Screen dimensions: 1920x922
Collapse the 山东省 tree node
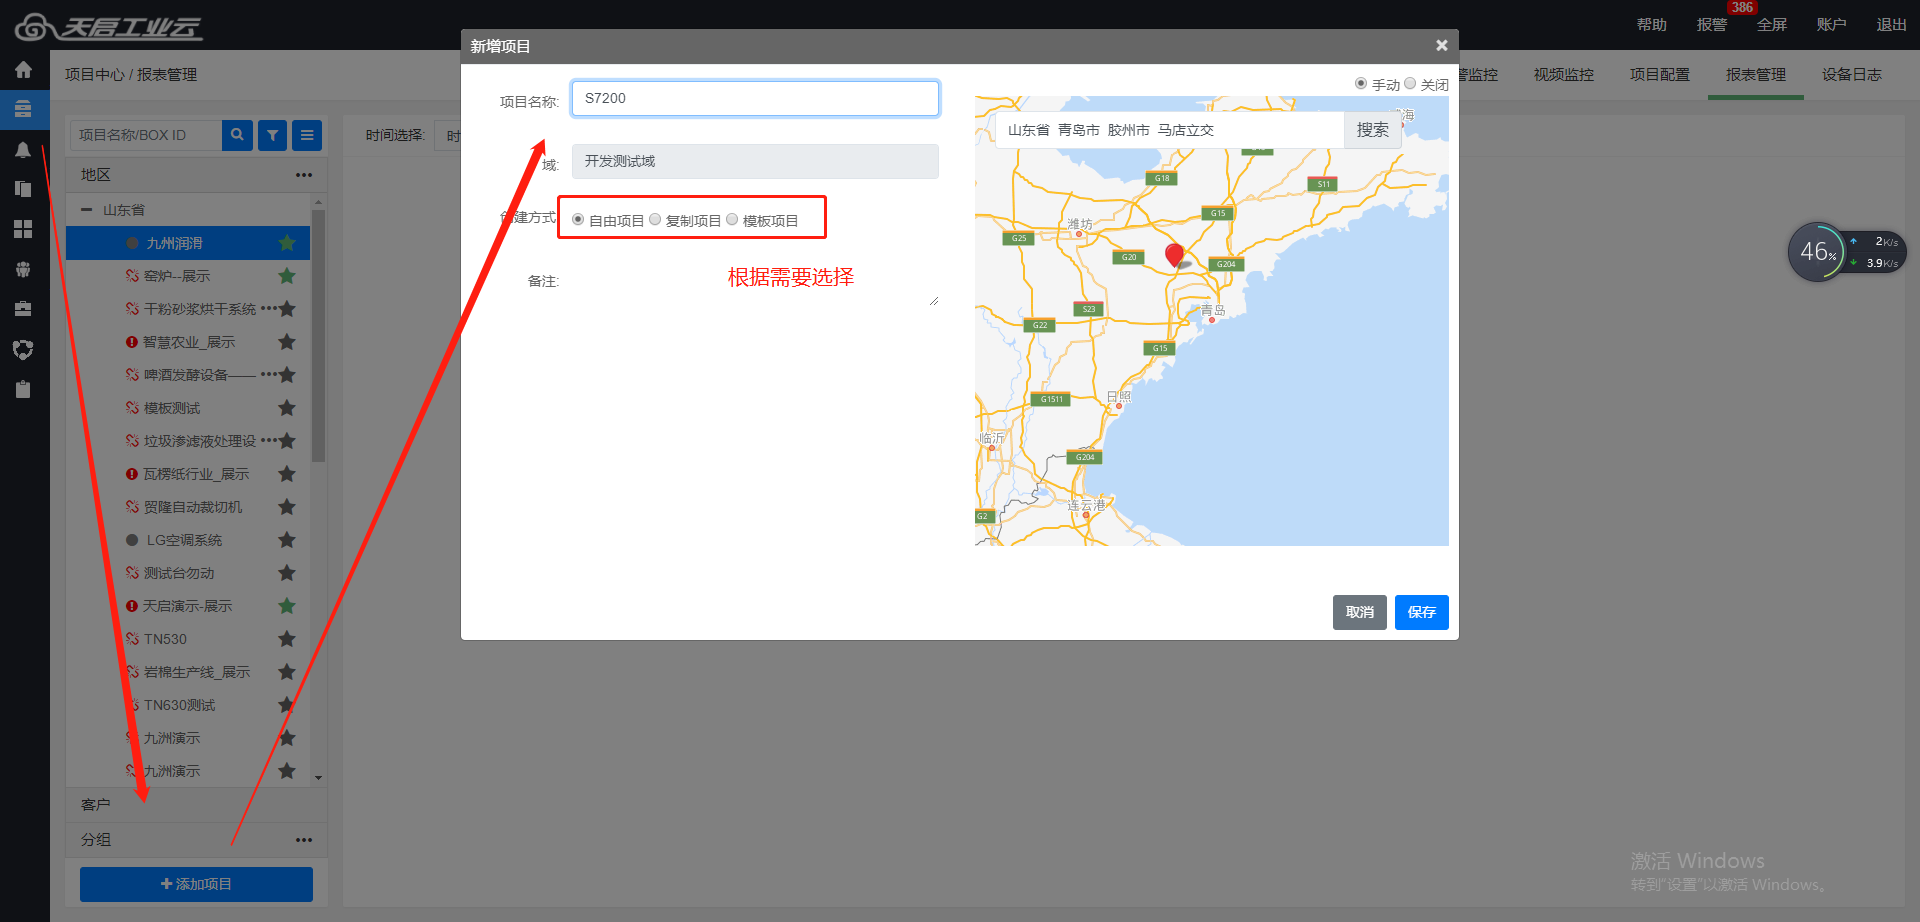[87, 210]
